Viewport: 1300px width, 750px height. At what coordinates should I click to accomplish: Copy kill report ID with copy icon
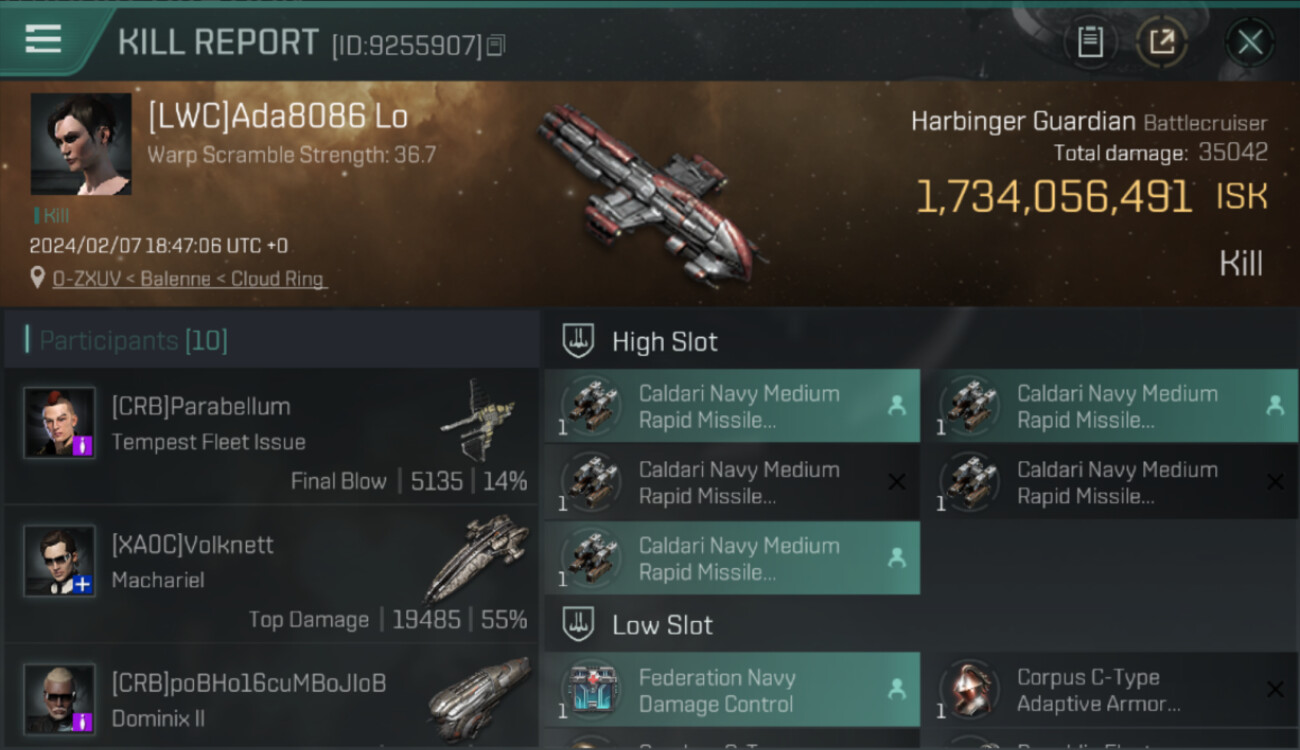click(x=497, y=45)
